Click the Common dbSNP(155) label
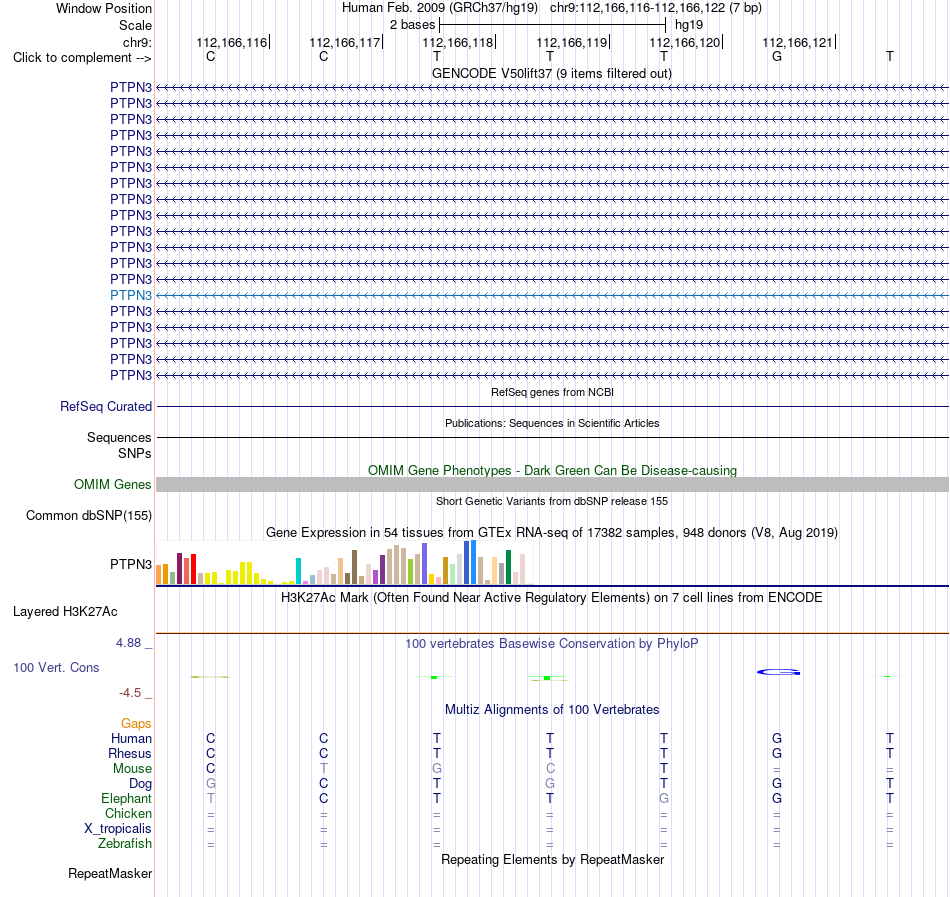This screenshot has width=950, height=897. coord(89,515)
